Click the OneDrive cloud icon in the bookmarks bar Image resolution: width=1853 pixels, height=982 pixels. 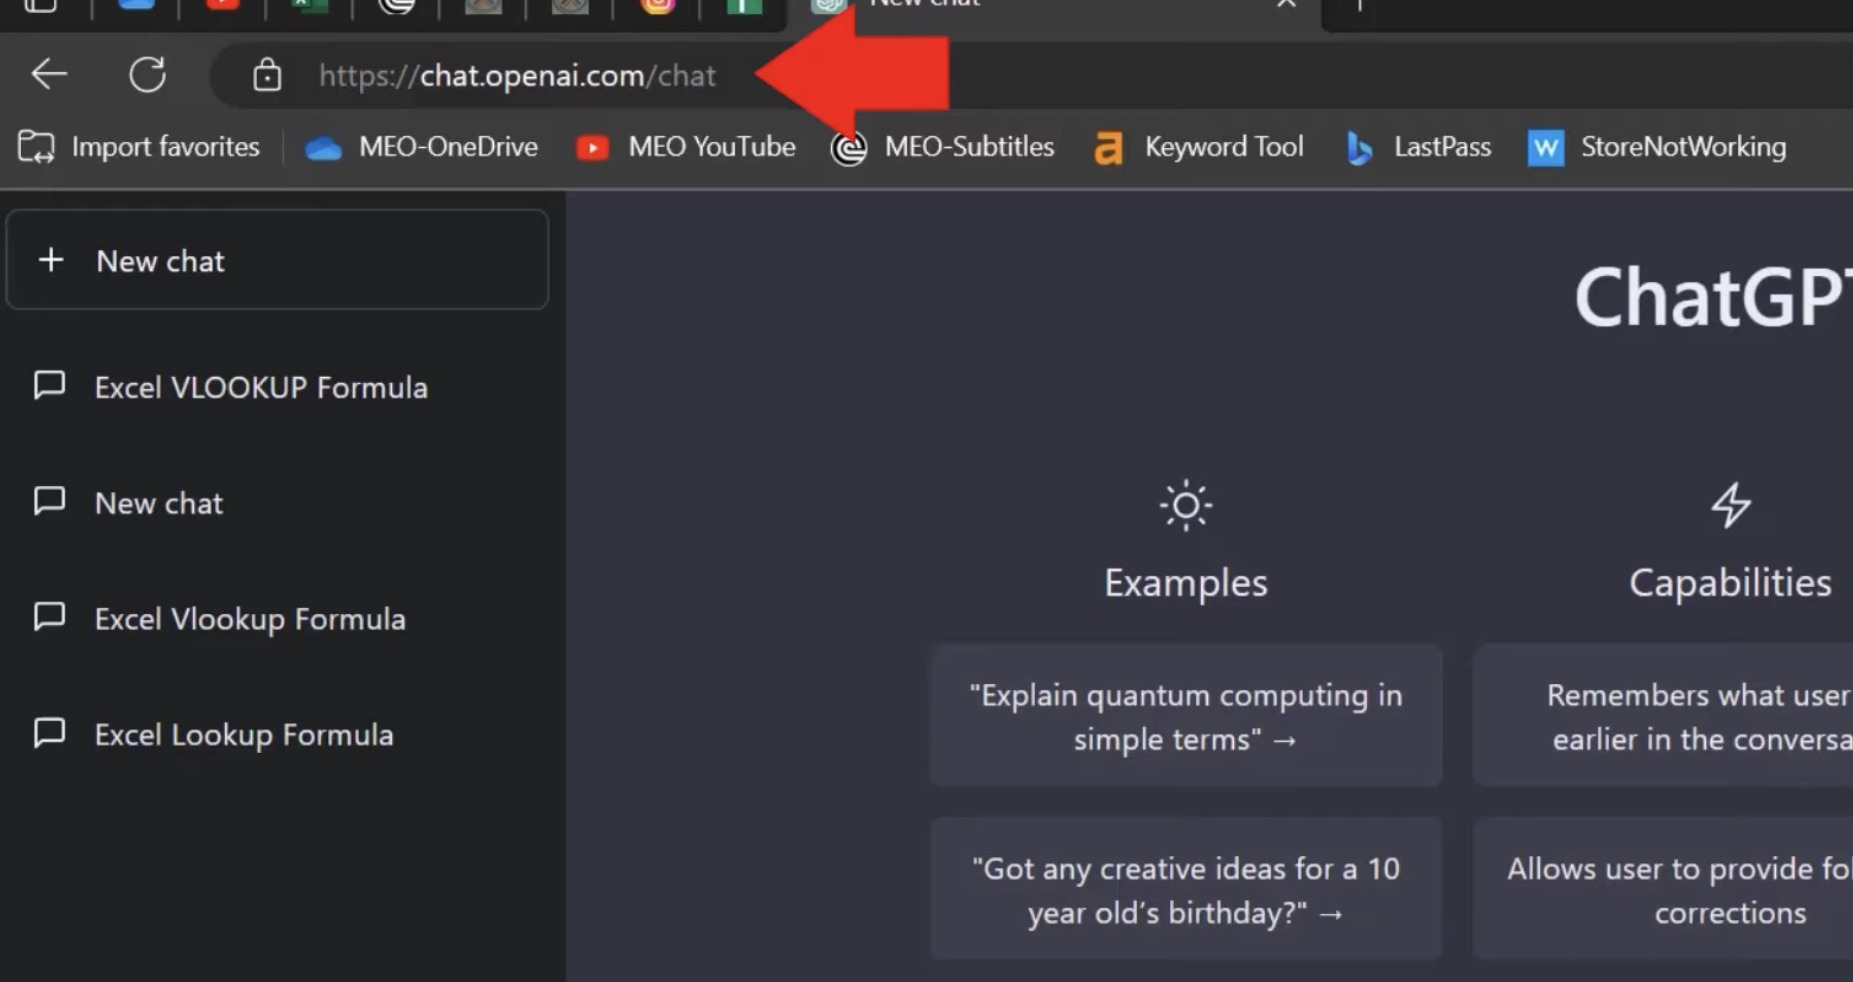pos(323,149)
